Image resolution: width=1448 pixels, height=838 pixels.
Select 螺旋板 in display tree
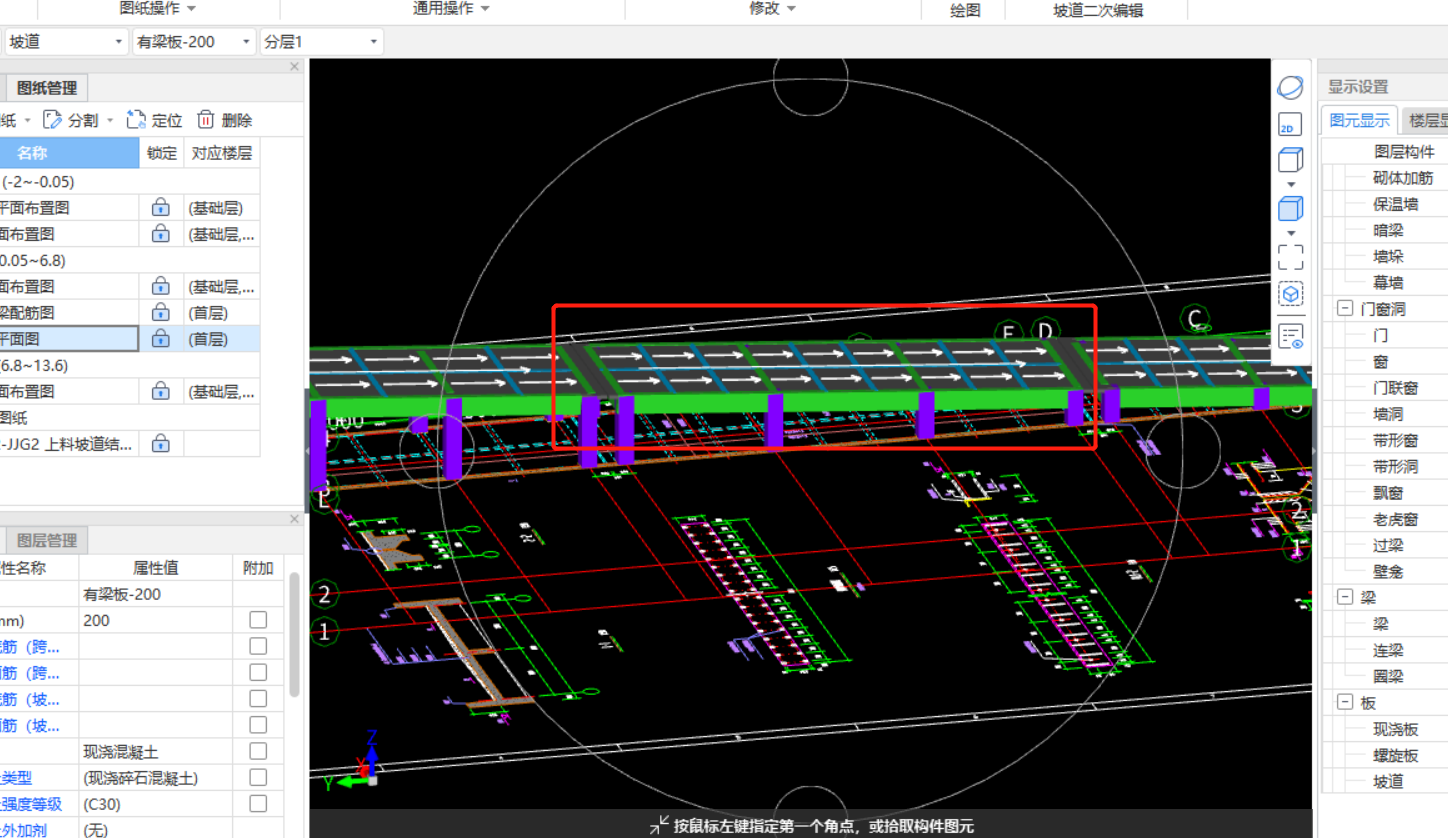pyautogui.click(x=1396, y=755)
